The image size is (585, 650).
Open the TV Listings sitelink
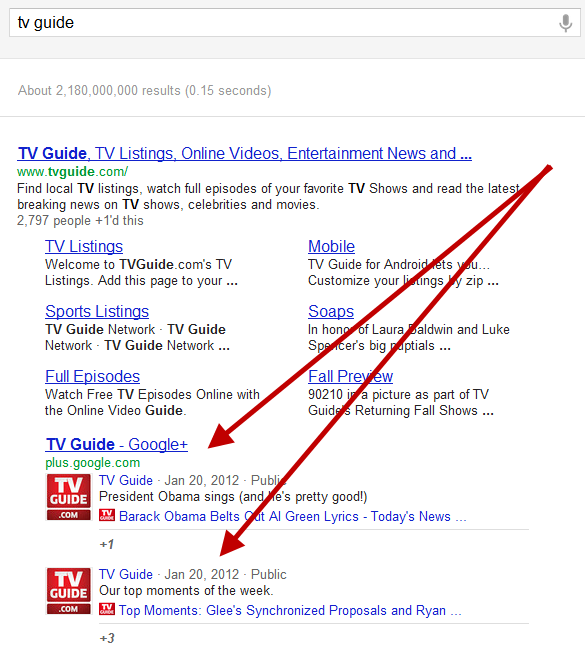click(84, 246)
